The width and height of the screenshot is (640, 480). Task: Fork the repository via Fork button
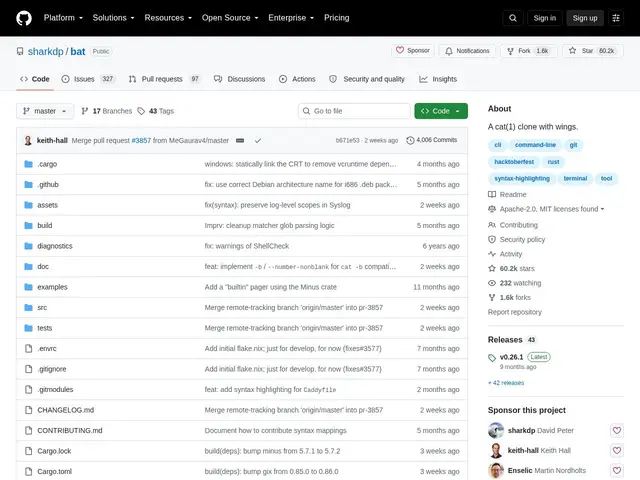click(529, 51)
